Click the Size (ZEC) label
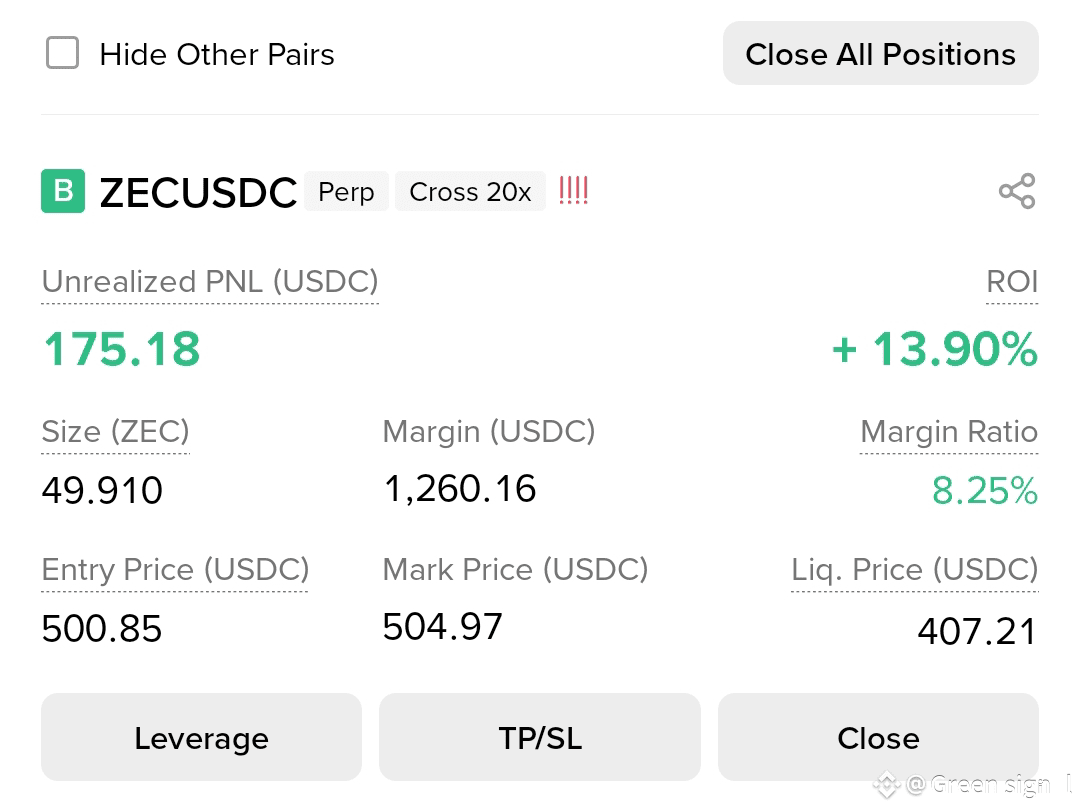Viewport: 1080px width, 810px height. coord(115,432)
